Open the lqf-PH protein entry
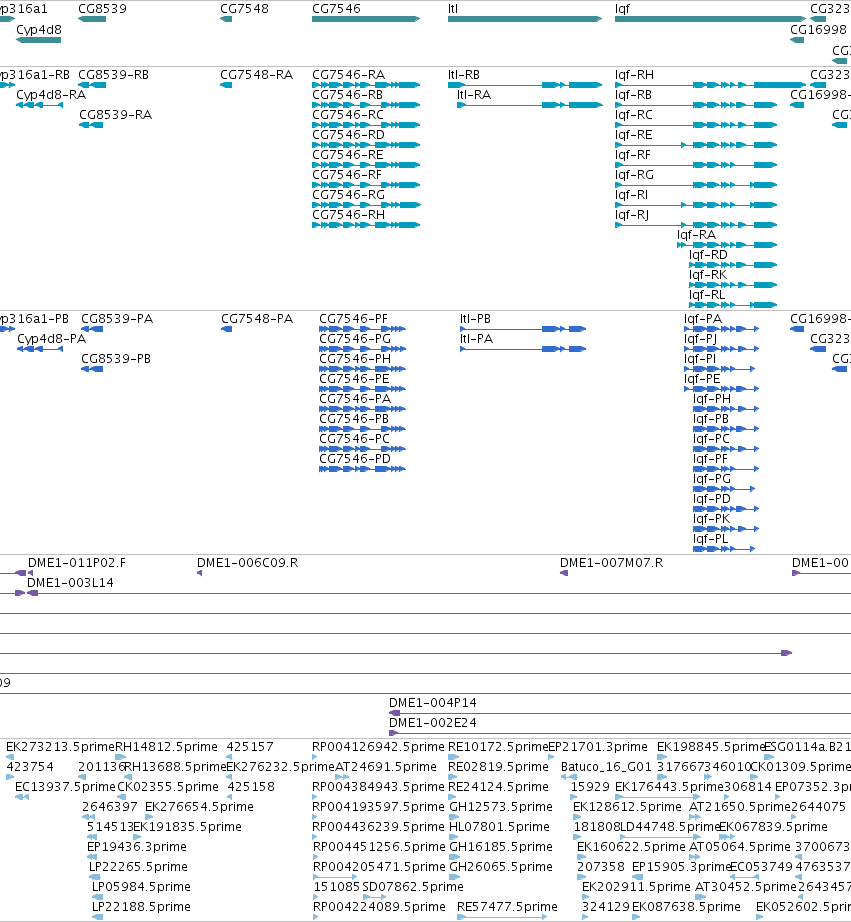This screenshot has height=922, width=851. tap(712, 399)
